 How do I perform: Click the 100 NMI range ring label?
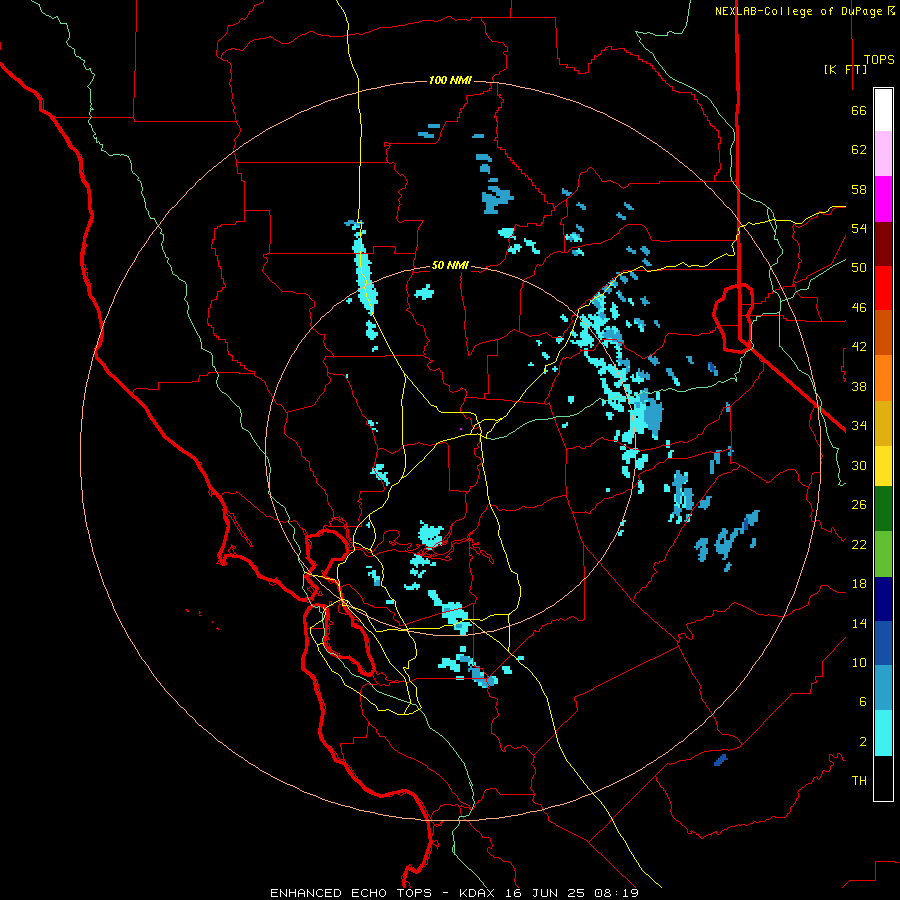[450, 80]
